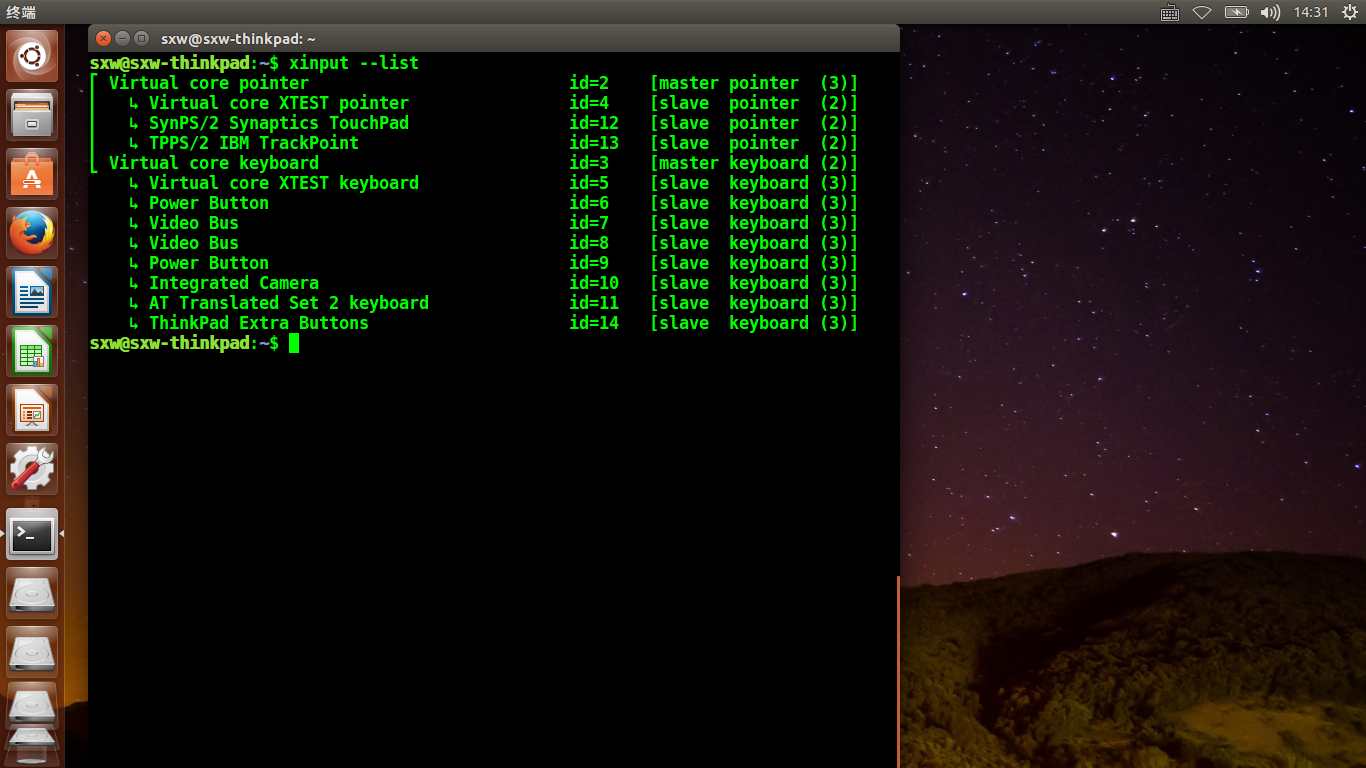Click the Virtual core pointer line
Viewport: 1366px width, 768px height.
(x=473, y=83)
